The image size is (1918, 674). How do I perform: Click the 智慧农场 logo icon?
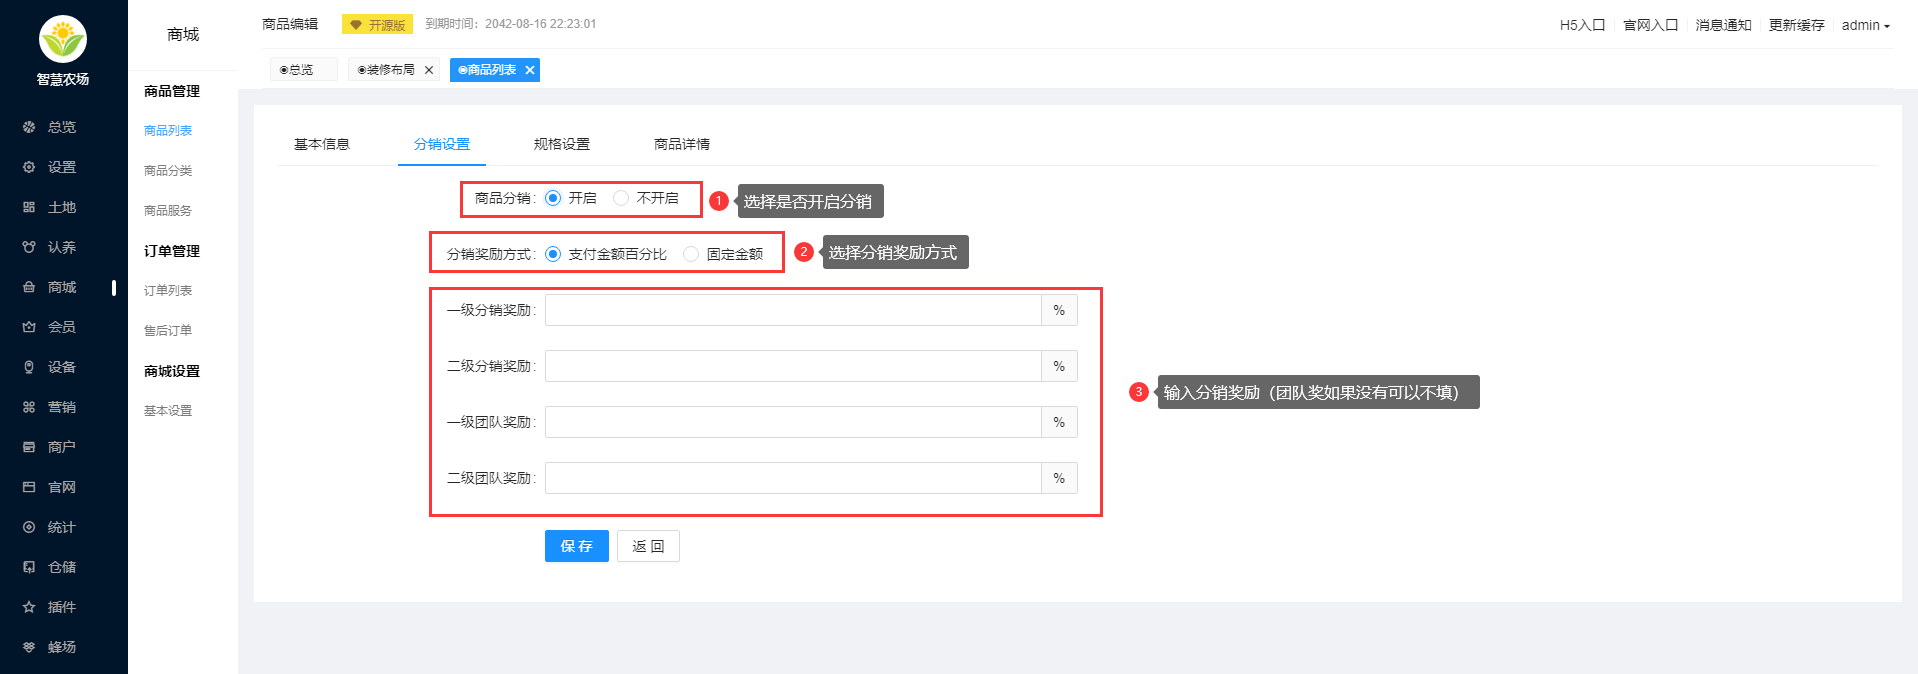pyautogui.click(x=63, y=39)
